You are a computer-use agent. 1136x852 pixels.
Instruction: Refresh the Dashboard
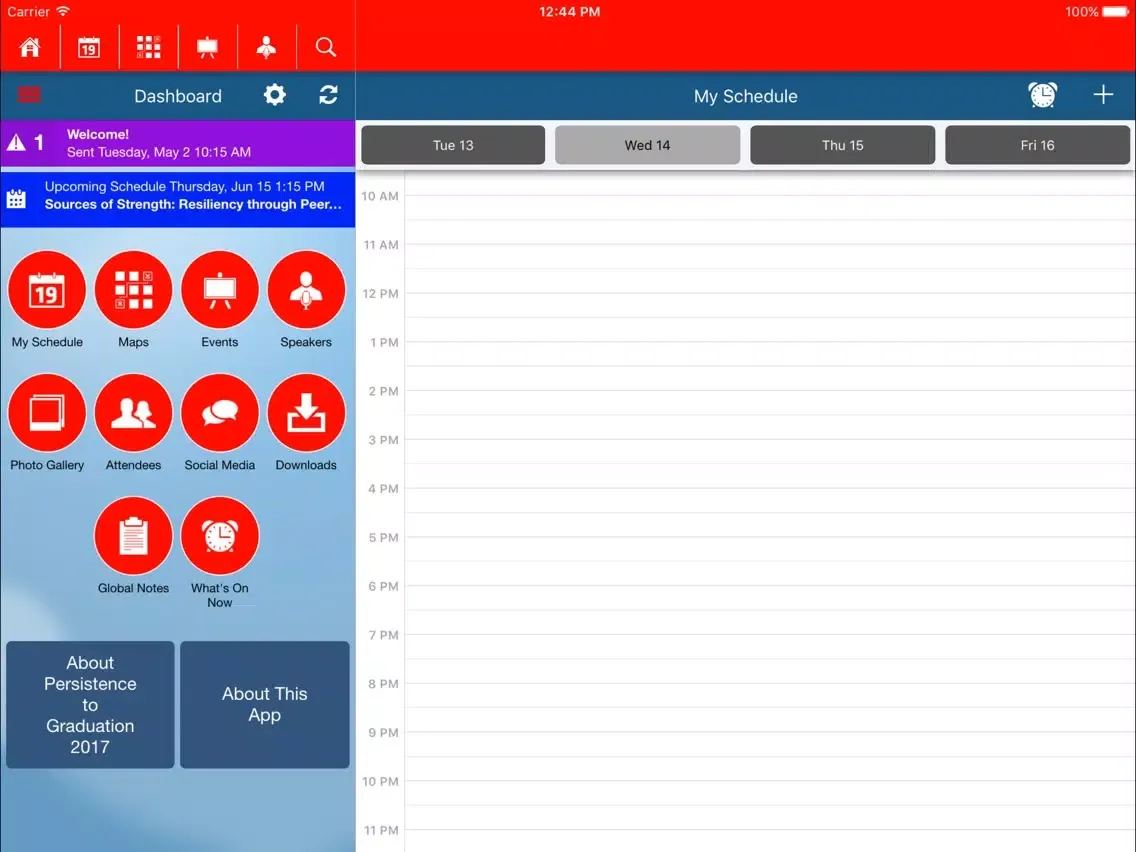tap(328, 95)
